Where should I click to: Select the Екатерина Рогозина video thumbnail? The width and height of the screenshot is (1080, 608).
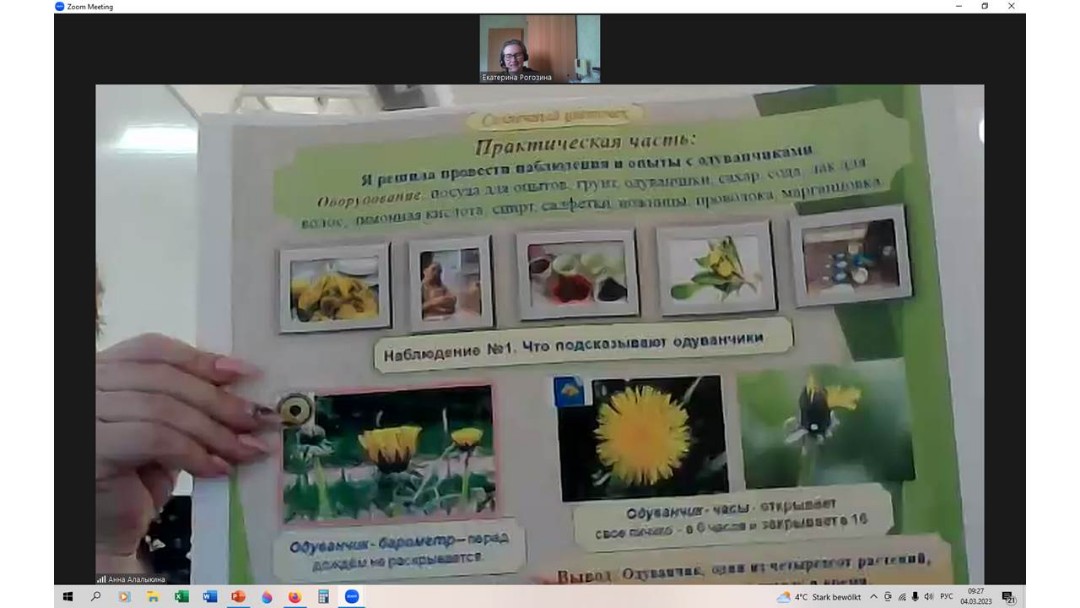540,48
